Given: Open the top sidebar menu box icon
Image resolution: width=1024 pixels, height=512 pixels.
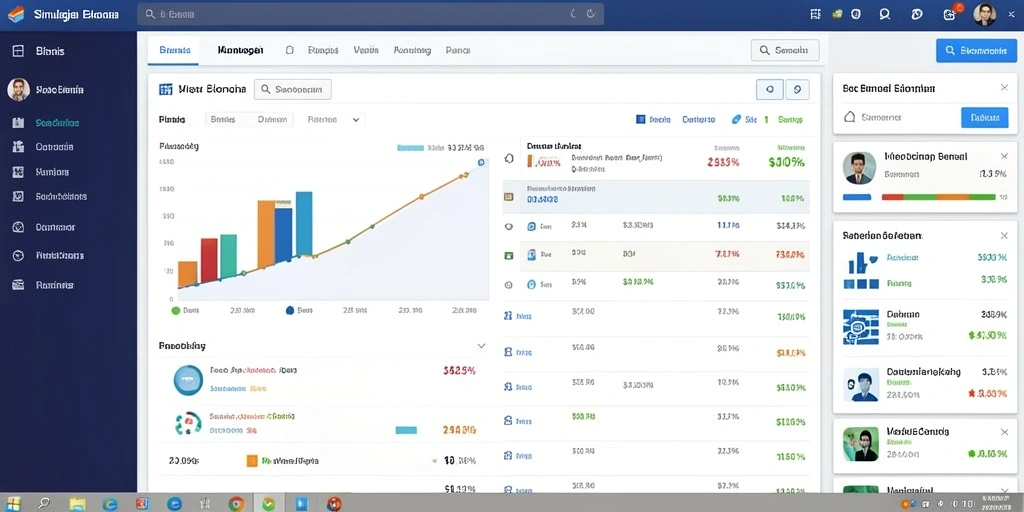Looking at the screenshot, I should [x=18, y=51].
